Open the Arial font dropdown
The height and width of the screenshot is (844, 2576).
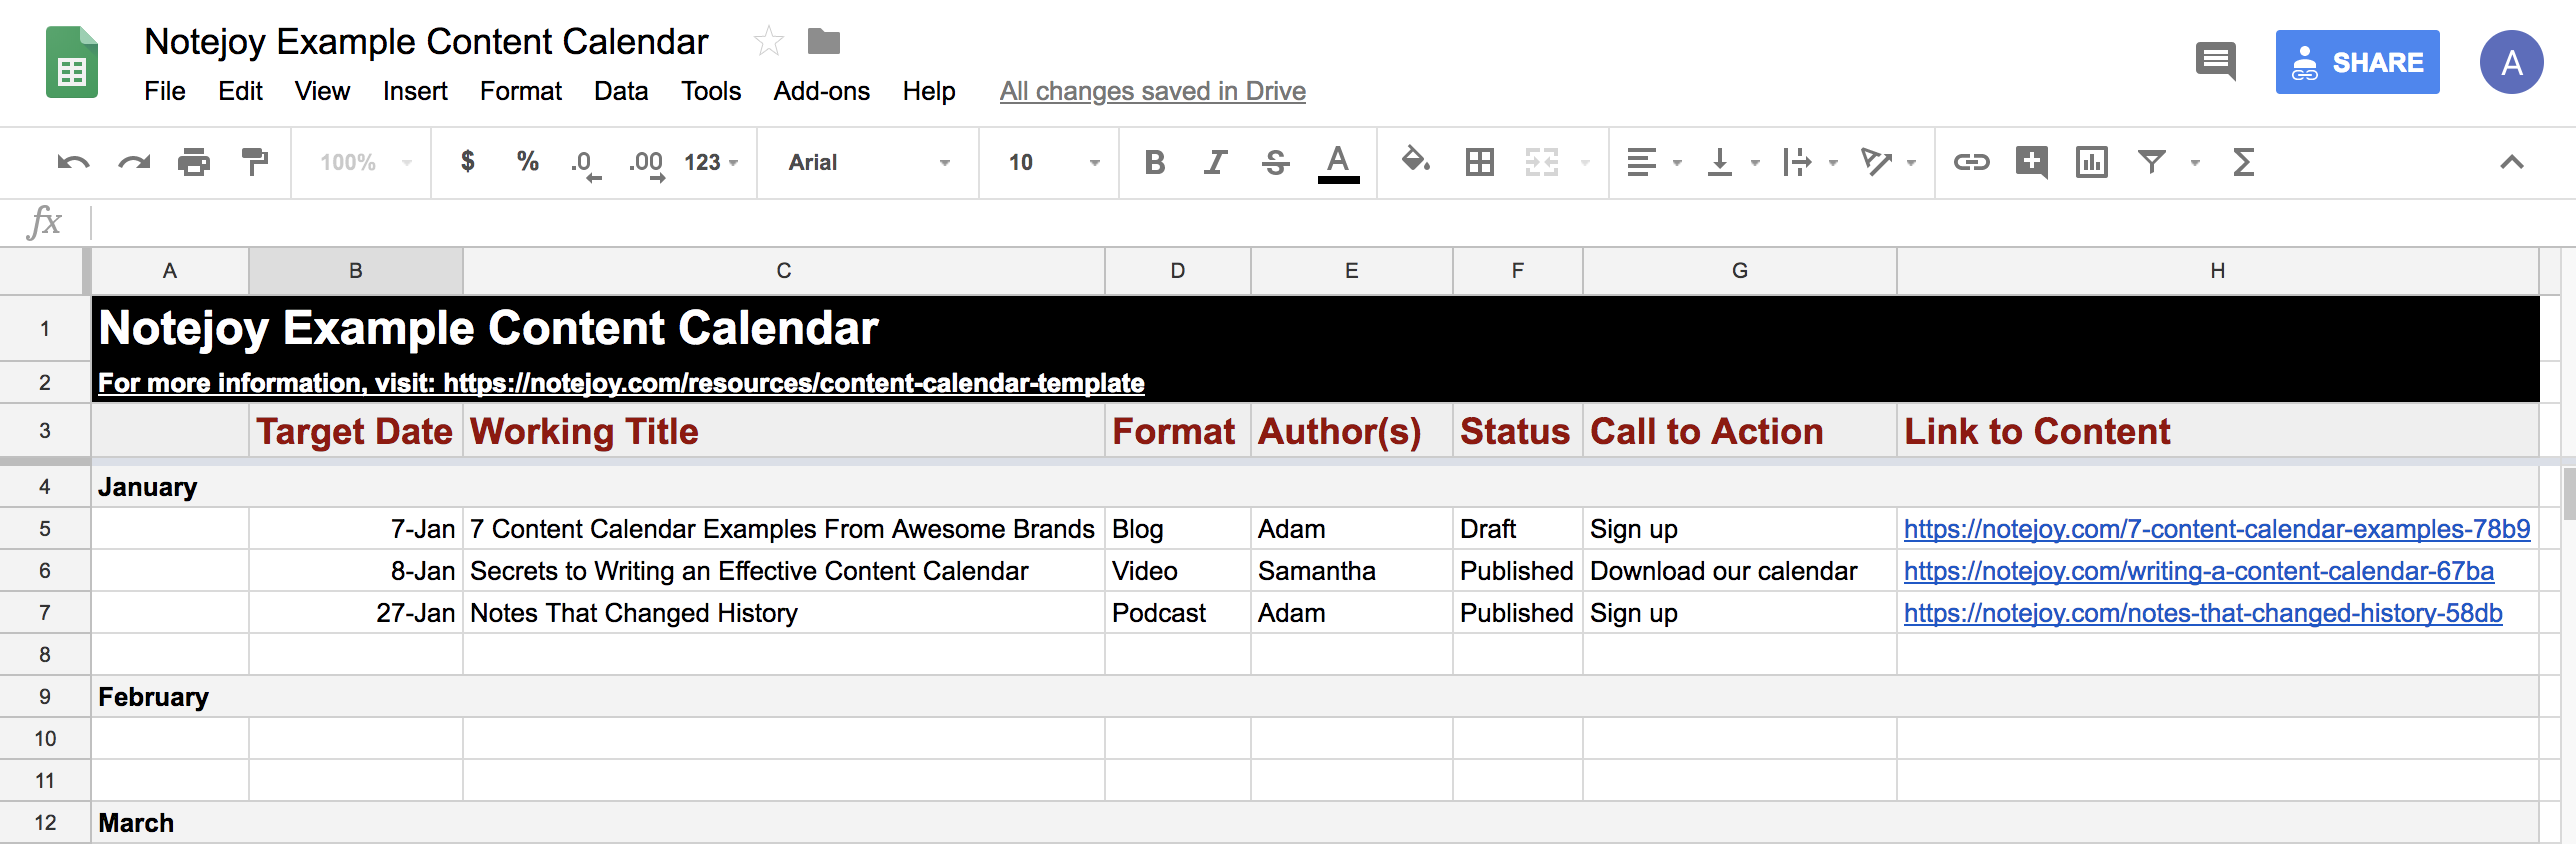(x=868, y=162)
